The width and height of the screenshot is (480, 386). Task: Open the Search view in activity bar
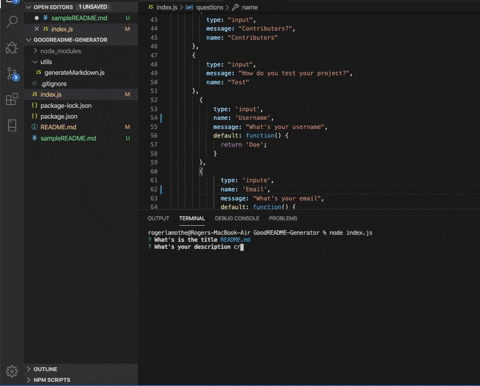click(x=12, y=22)
